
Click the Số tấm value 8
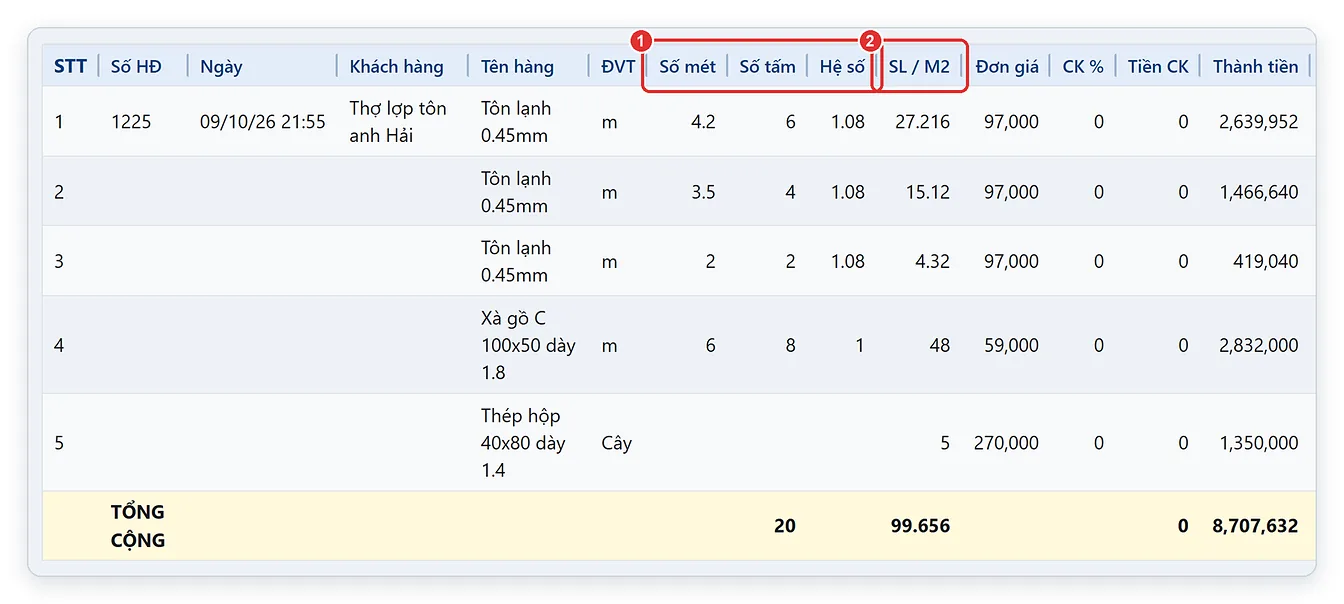pyautogui.click(x=791, y=346)
